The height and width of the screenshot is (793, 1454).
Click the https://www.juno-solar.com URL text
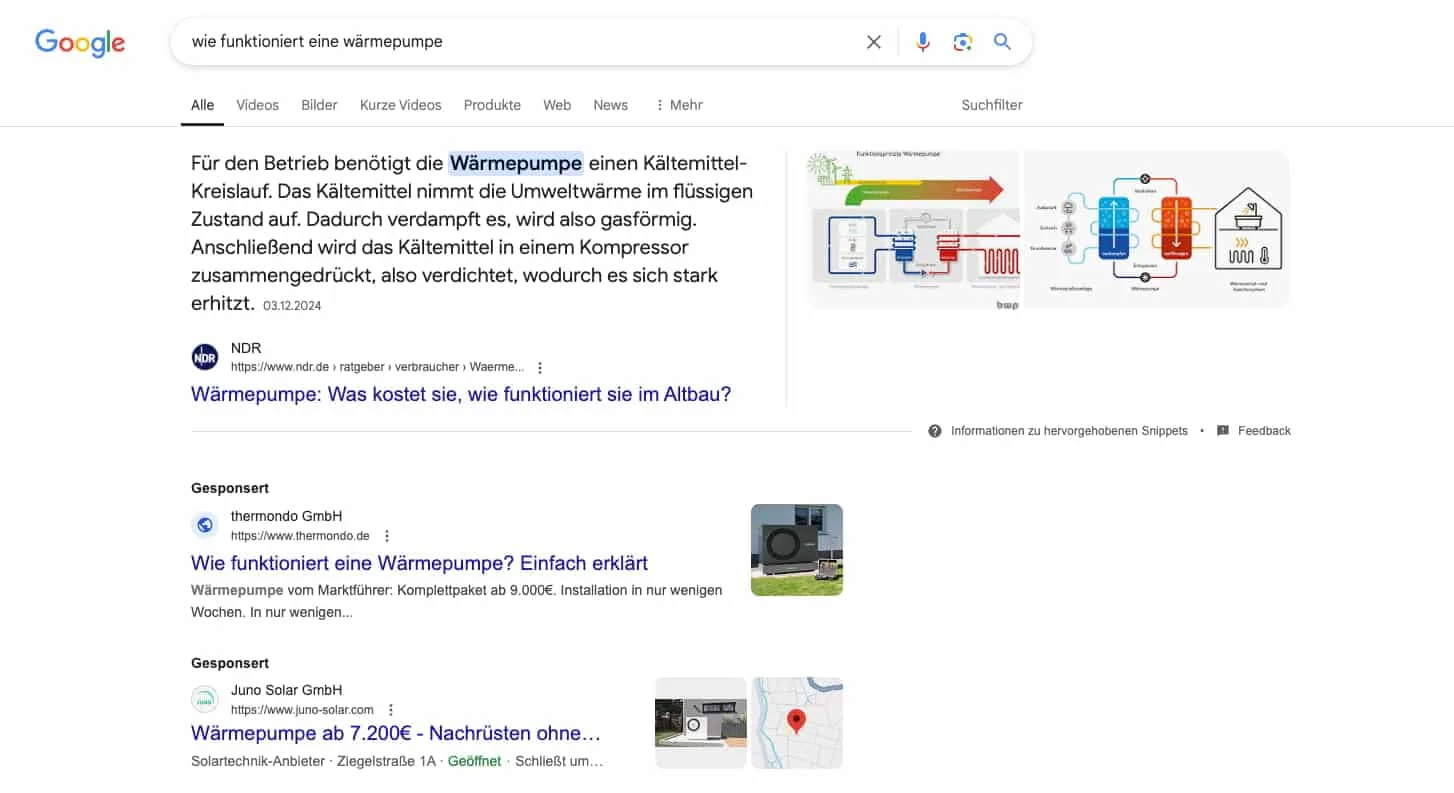pyautogui.click(x=302, y=710)
